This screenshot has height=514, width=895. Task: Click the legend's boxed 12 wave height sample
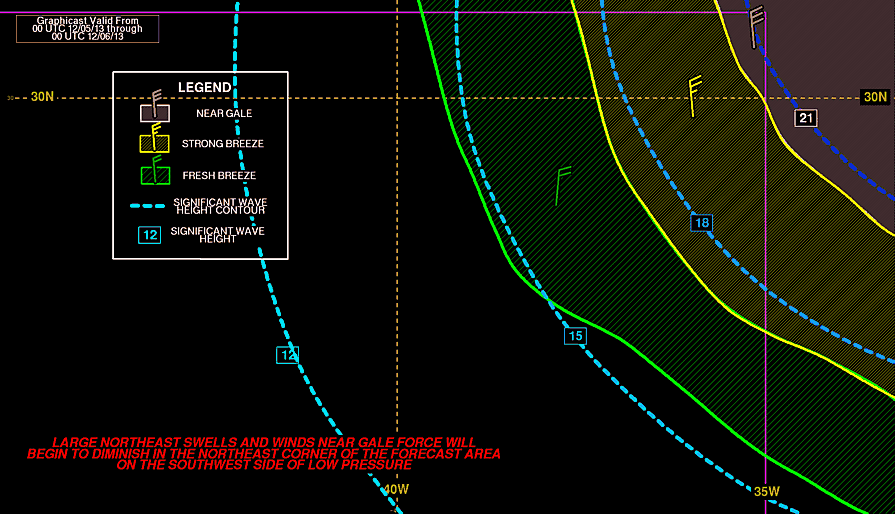[150, 235]
